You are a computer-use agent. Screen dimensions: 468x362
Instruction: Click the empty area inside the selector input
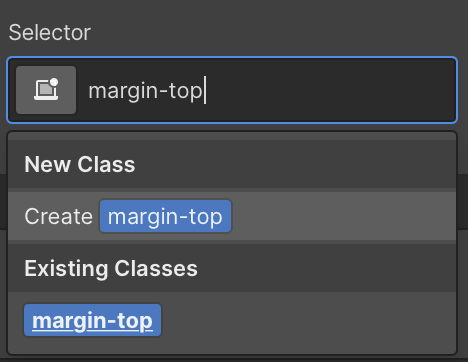pos(330,90)
